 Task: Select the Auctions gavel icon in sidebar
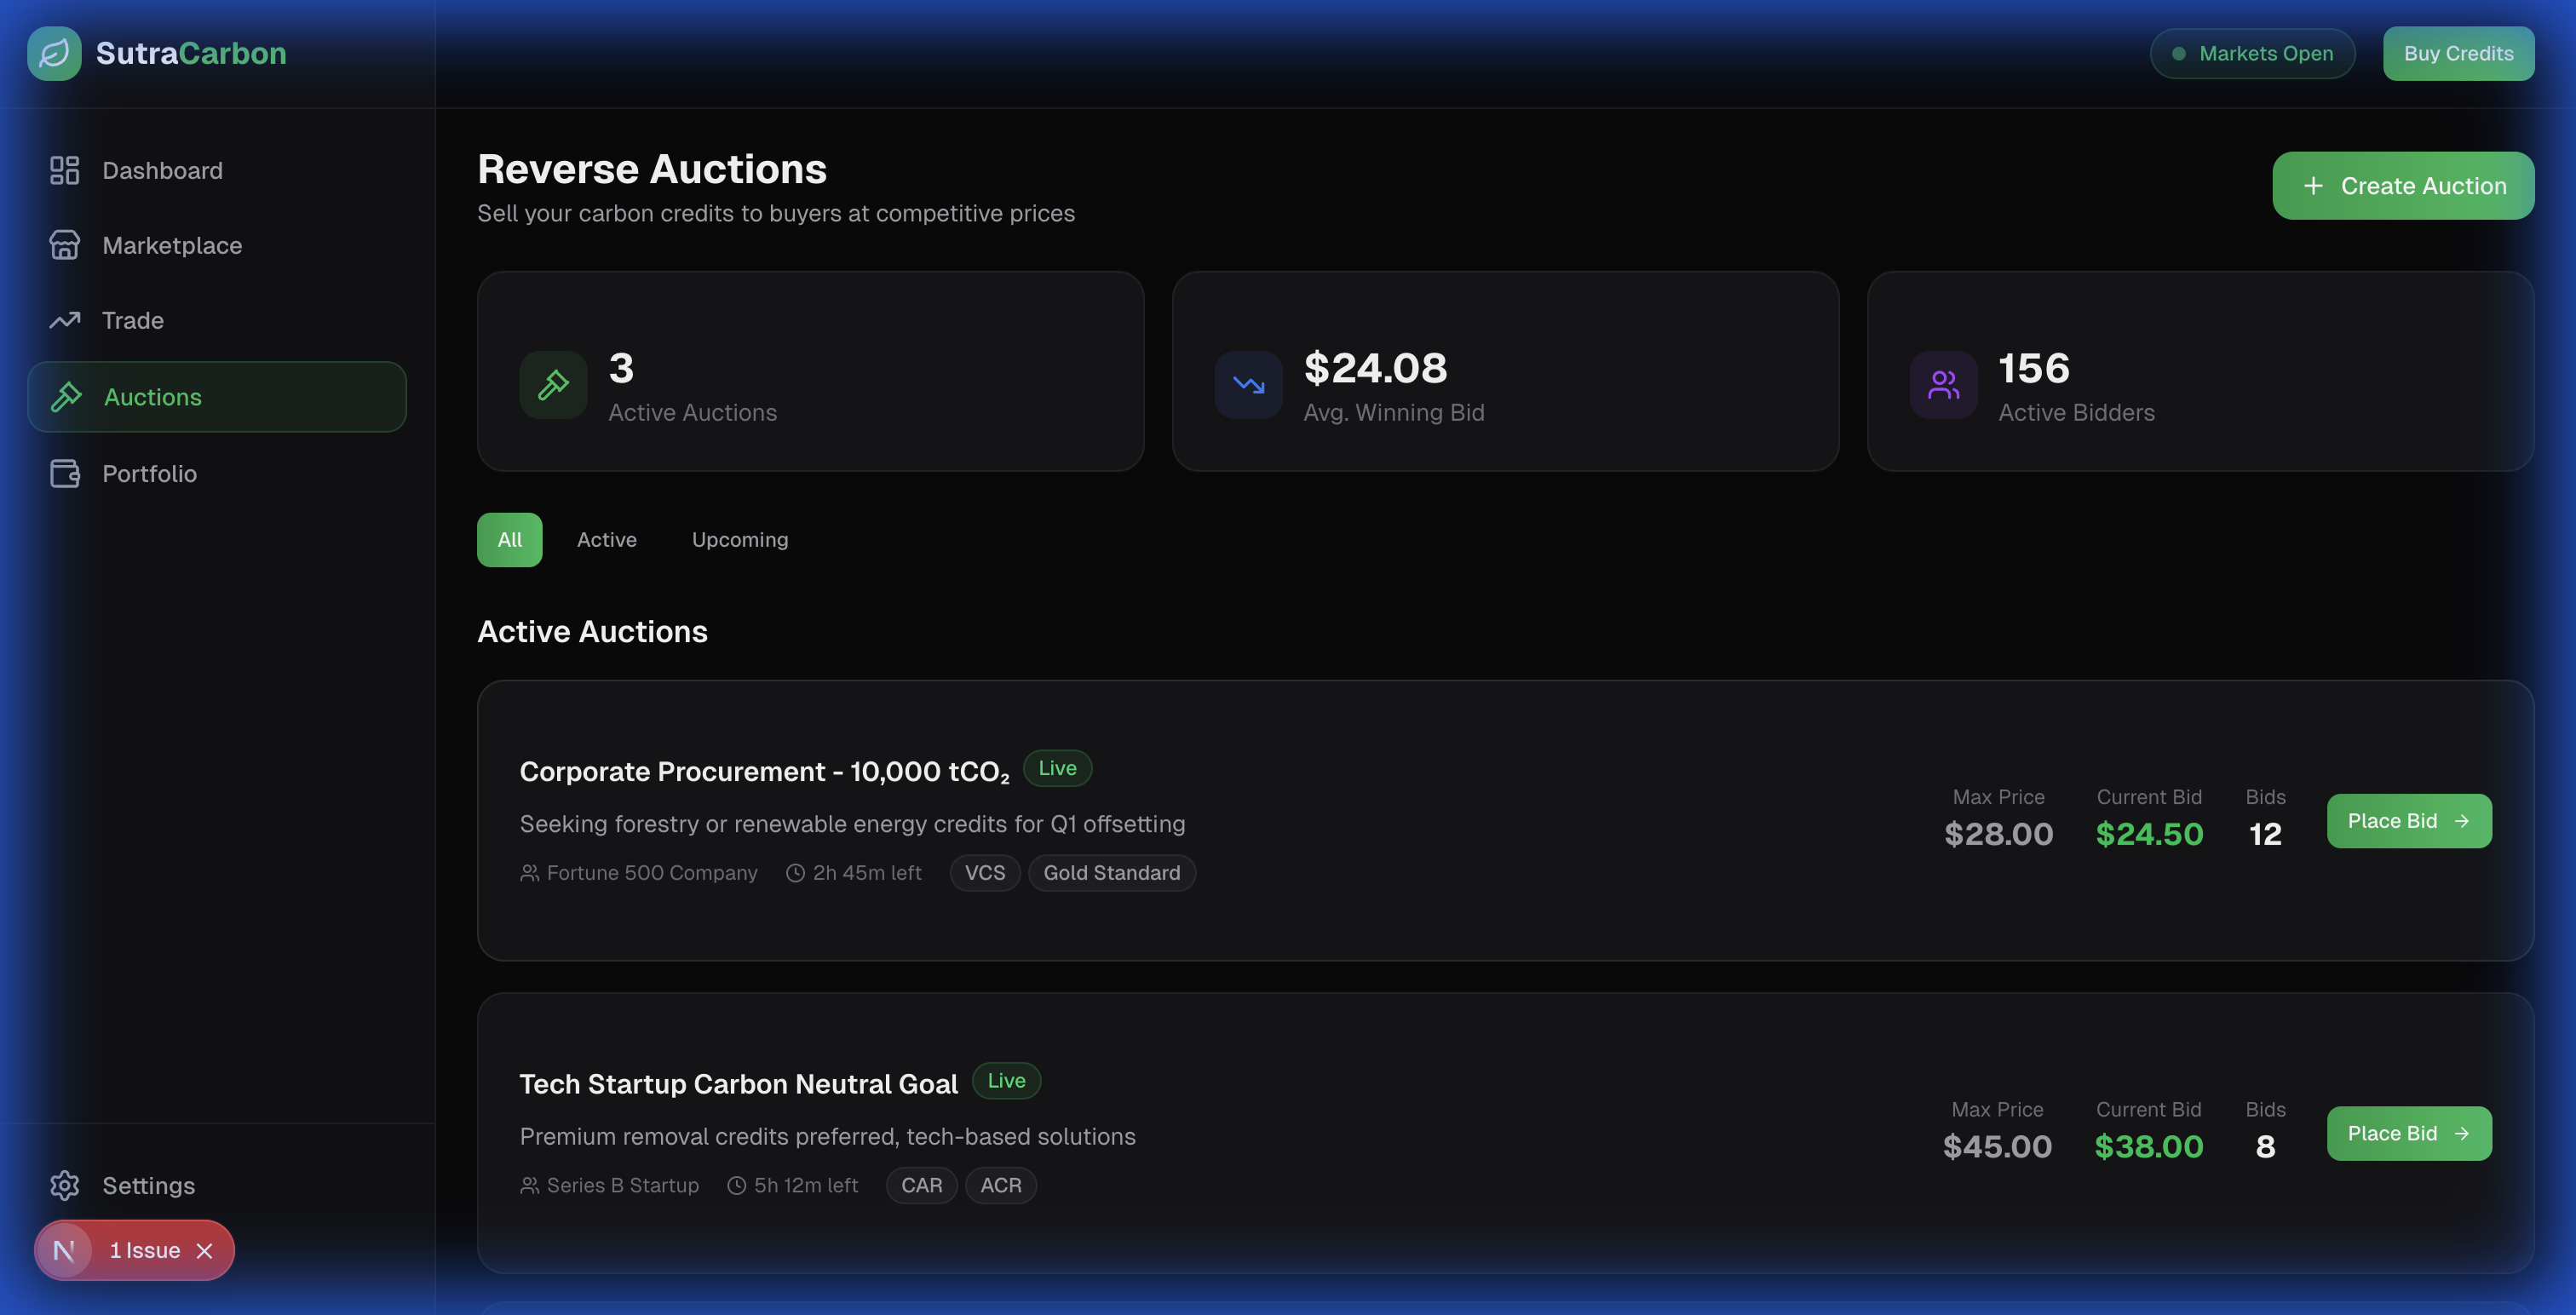66,397
